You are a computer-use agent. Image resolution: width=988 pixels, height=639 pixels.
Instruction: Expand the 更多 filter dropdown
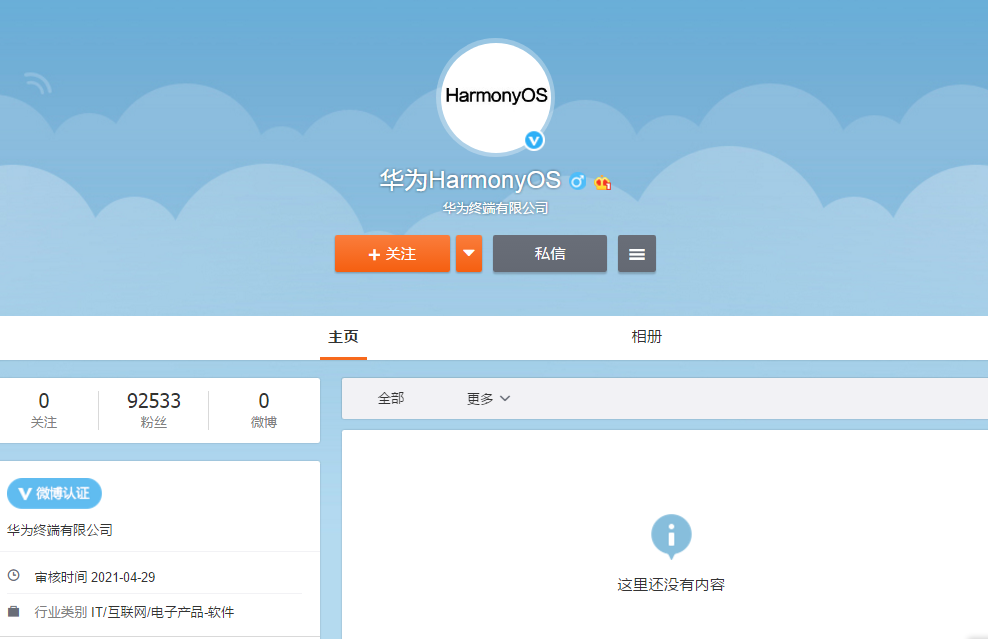click(488, 399)
